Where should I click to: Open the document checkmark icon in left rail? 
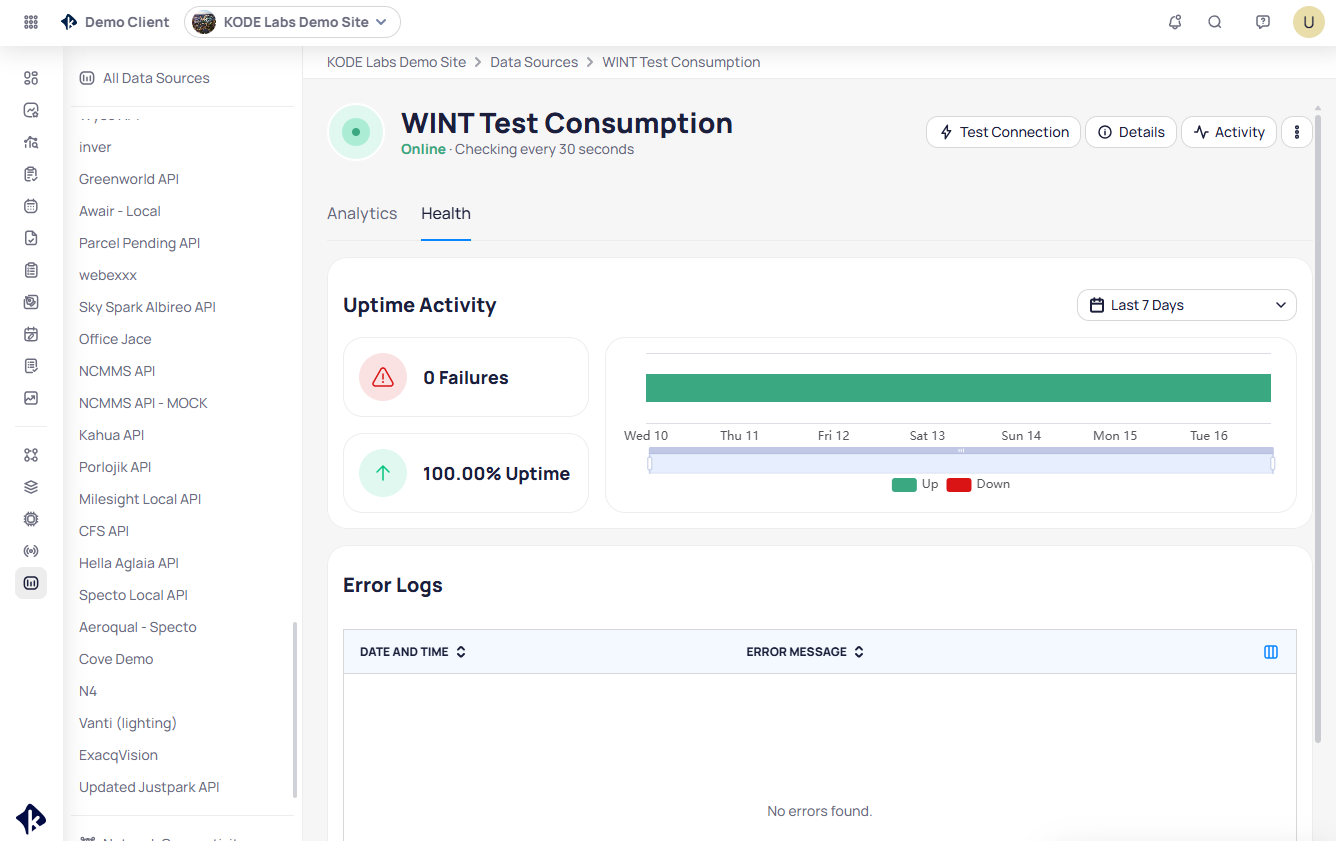31,238
